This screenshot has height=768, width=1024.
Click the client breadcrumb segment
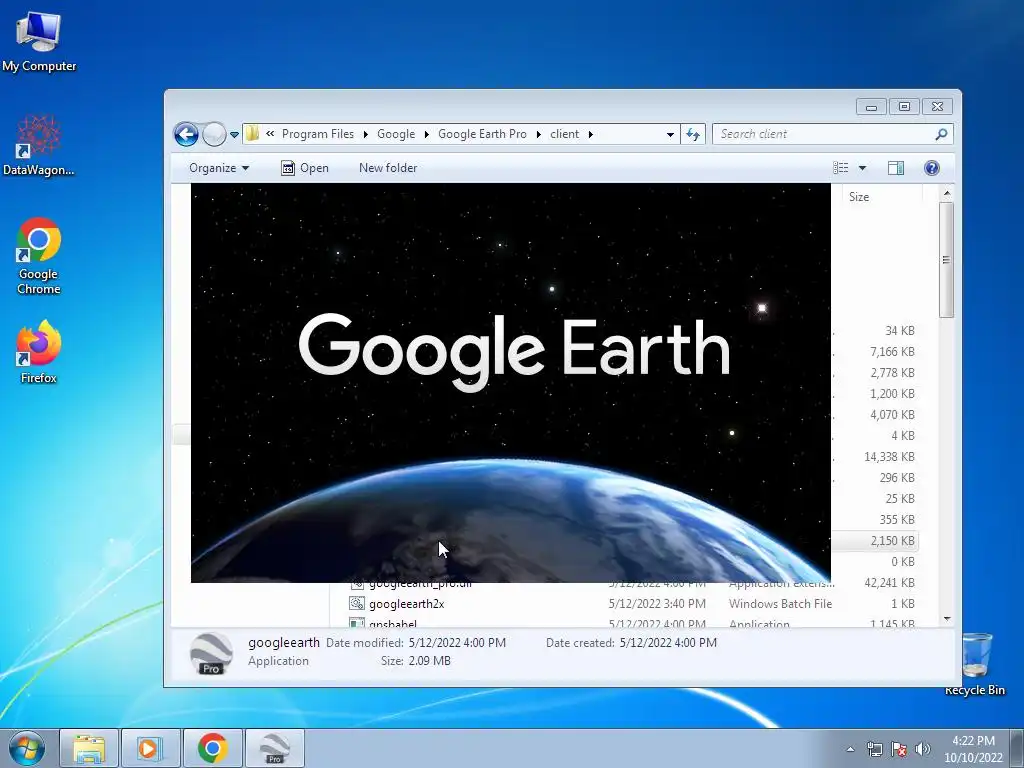564,134
